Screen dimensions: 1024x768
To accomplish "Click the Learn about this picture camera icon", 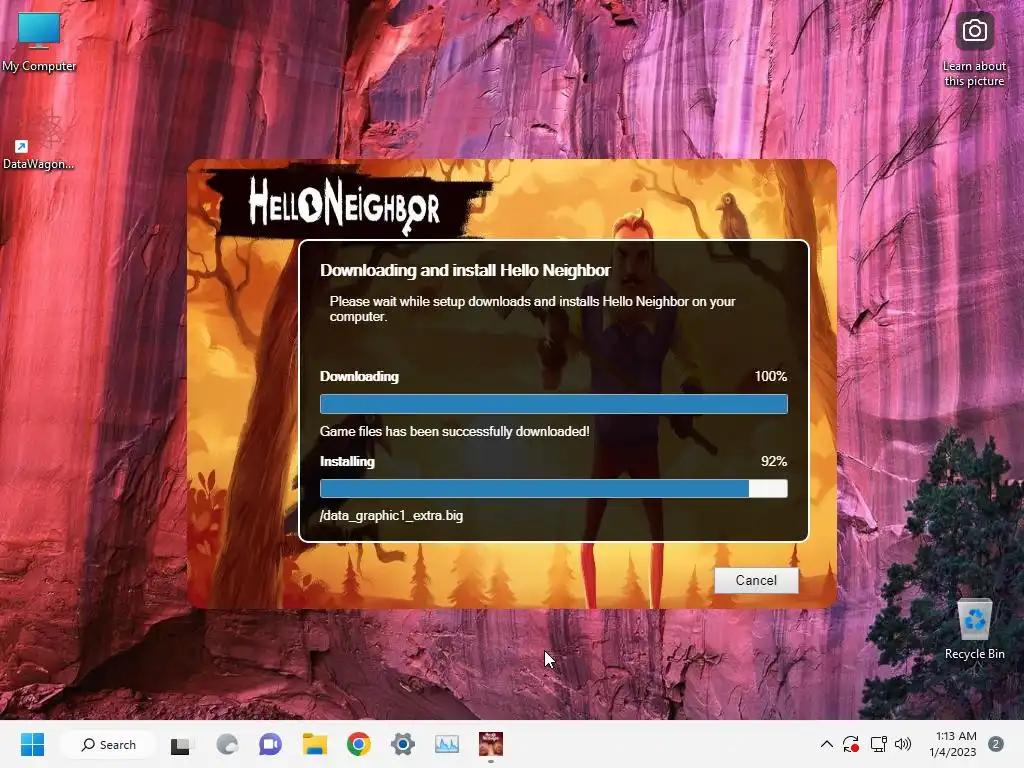I will coord(974,31).
